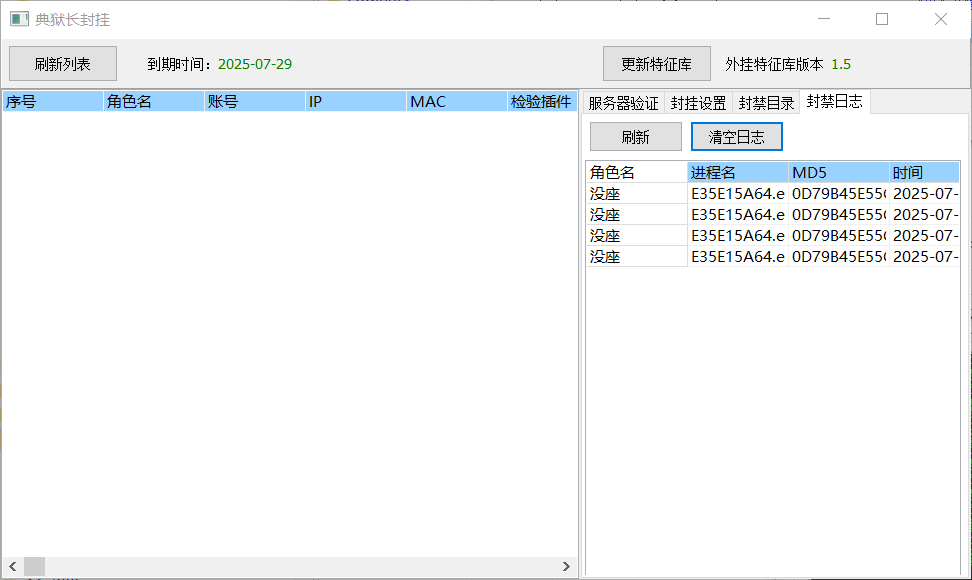
Task: Click the horizontal scrollbar thumb in player list
Action: (x=35, y=566)
